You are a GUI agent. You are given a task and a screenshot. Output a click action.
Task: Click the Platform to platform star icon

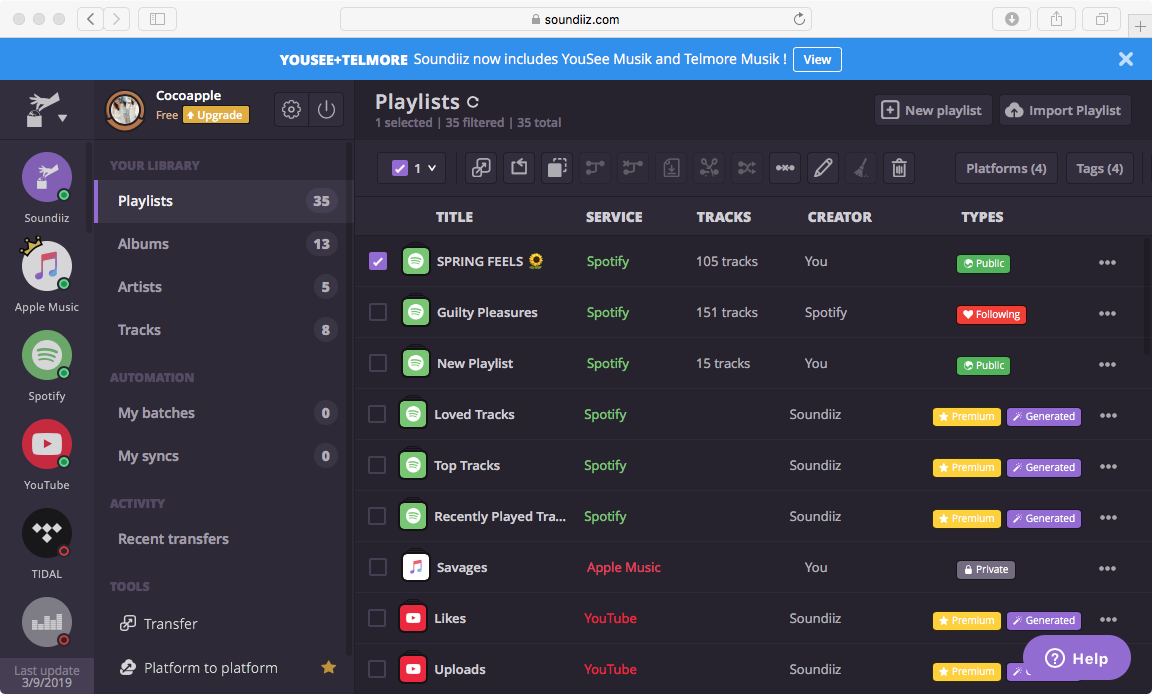coord(328,667)
